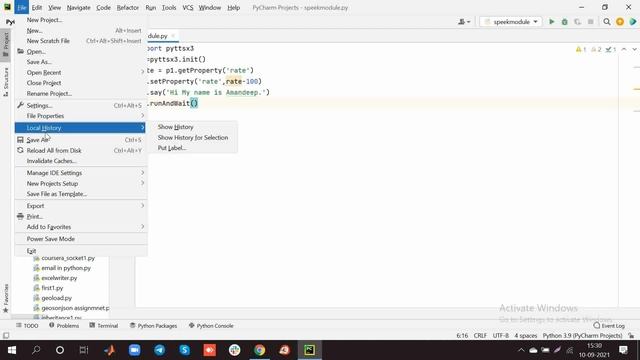640x360 pixels.
Task: Open the VCS menu
Action: click(188, 7)
